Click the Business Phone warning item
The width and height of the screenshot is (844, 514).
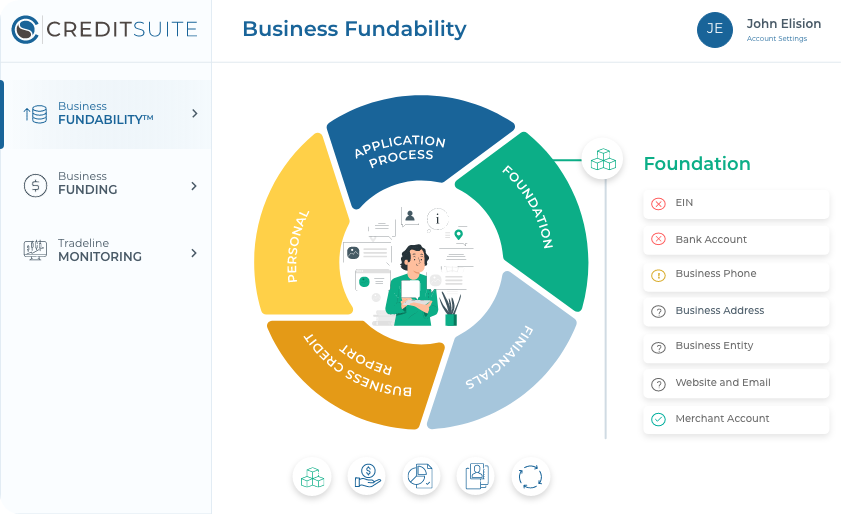coord(736,275)
